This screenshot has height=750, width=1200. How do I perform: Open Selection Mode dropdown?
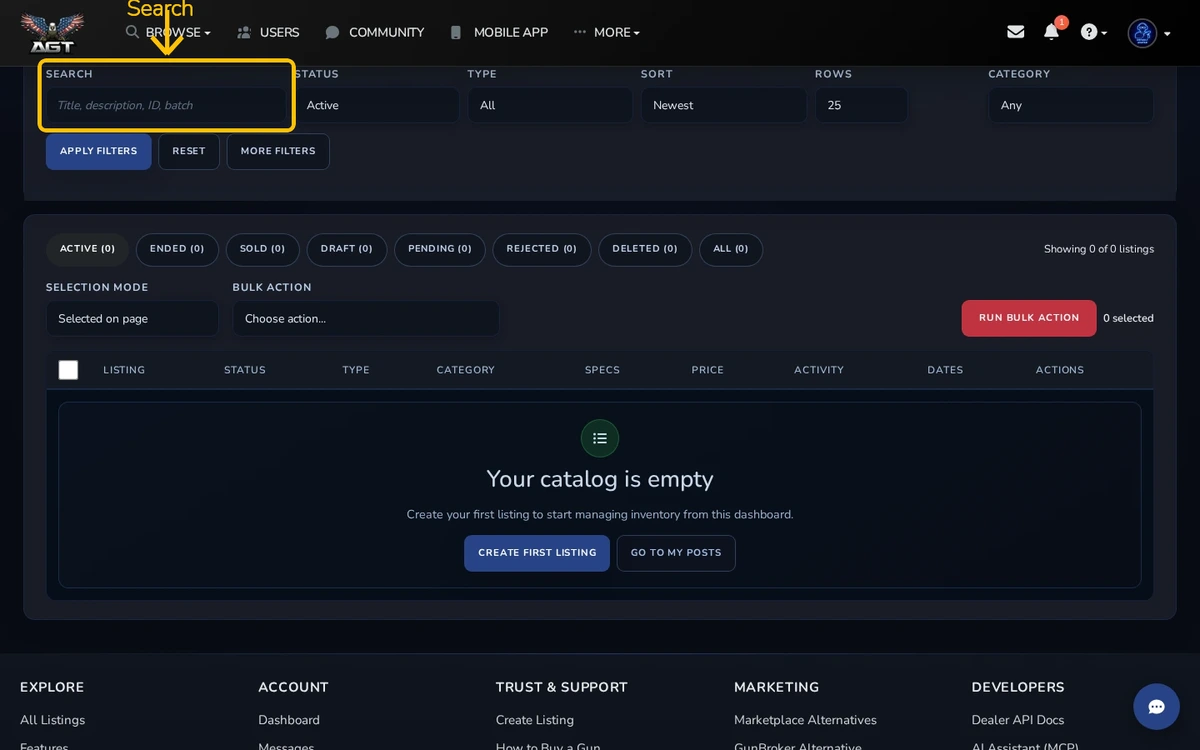click(132, 318)
